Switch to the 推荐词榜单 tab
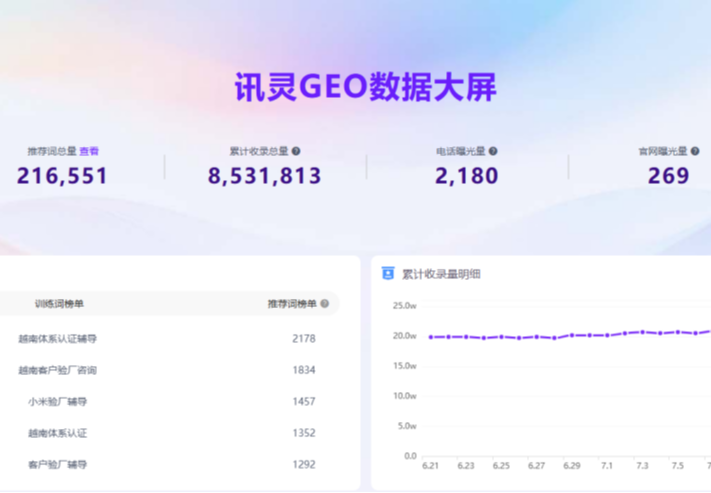711x493 pixels. pyautogui.click(x=292, y=303)
